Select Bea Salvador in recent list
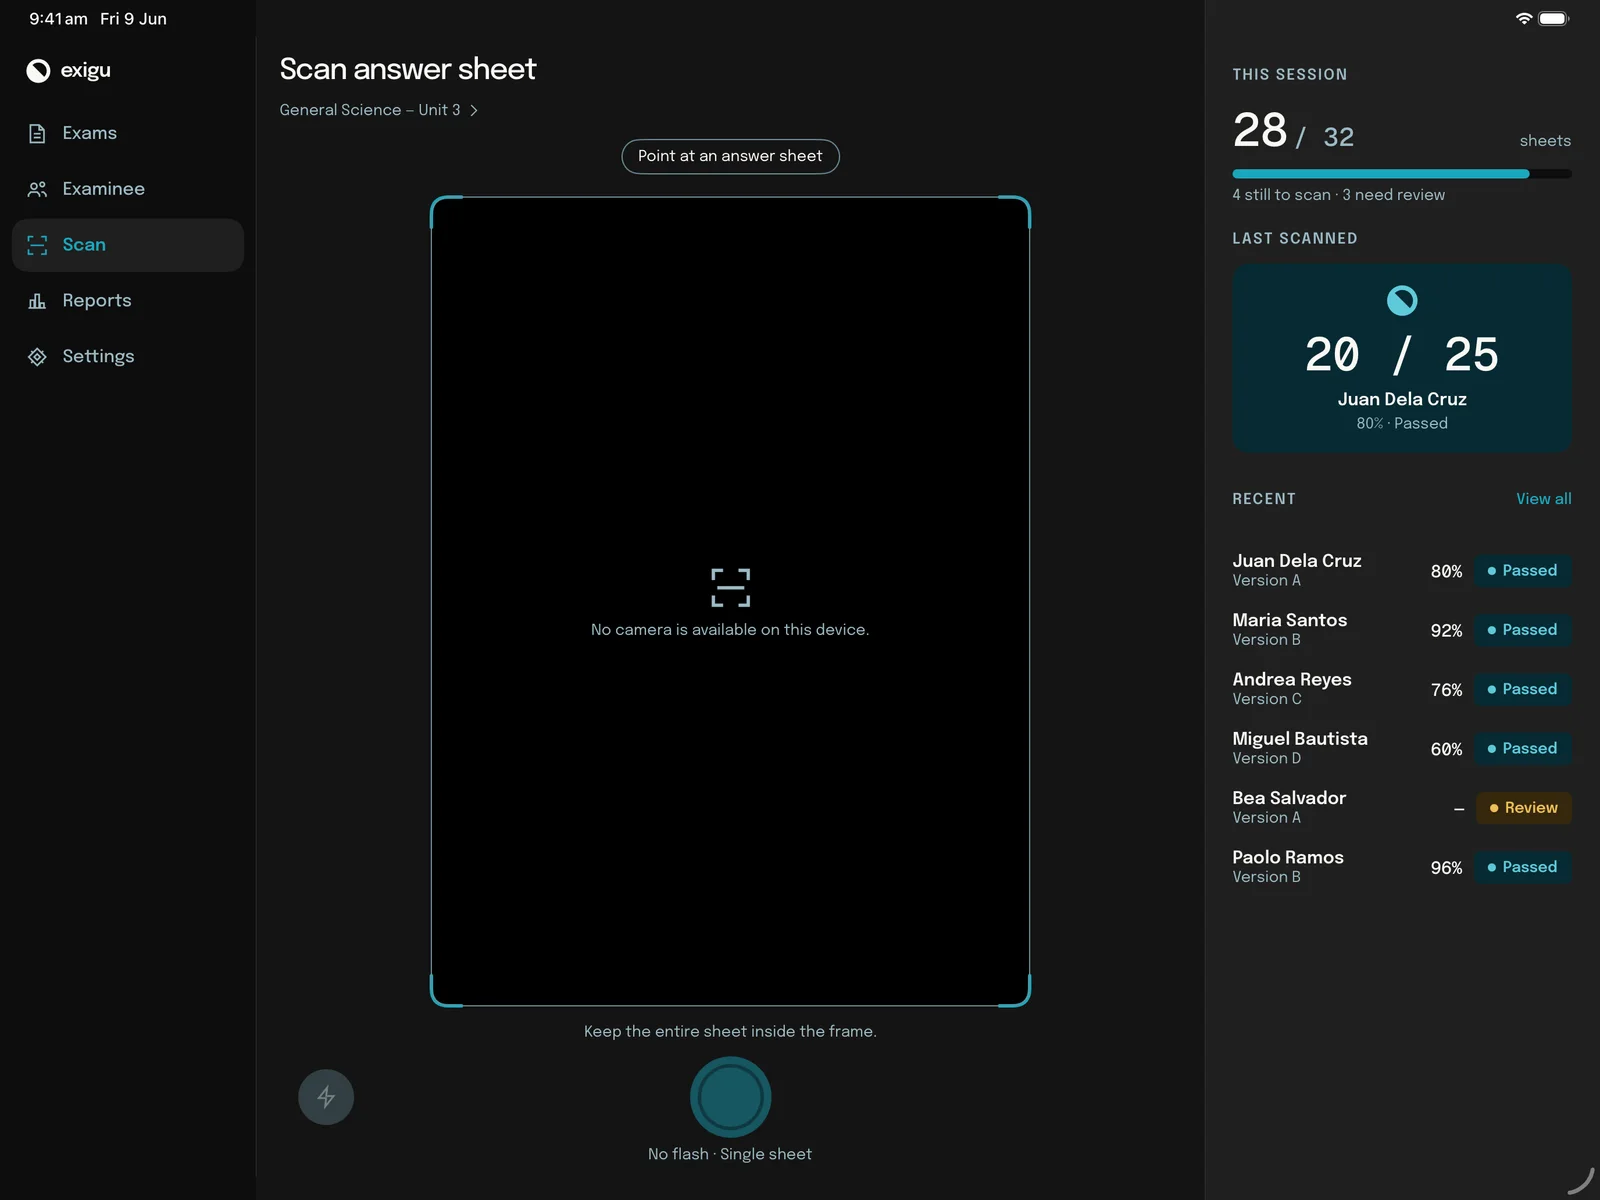 1402,808
